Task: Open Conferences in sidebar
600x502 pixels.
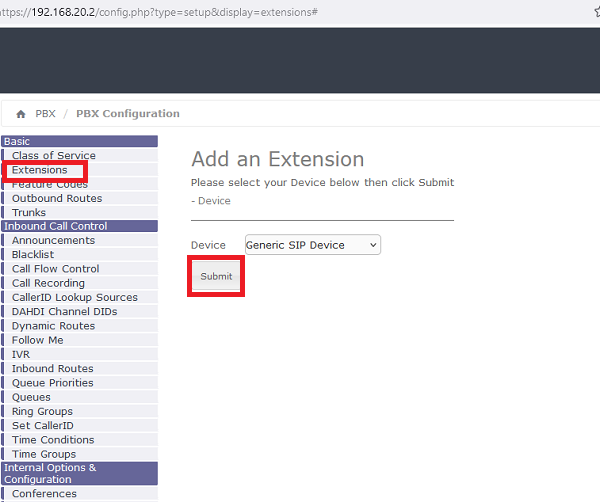Action: 44,493
